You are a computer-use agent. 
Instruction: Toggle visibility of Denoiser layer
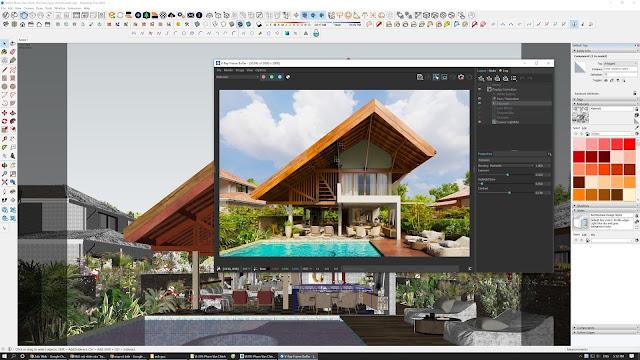coord(480,117)
